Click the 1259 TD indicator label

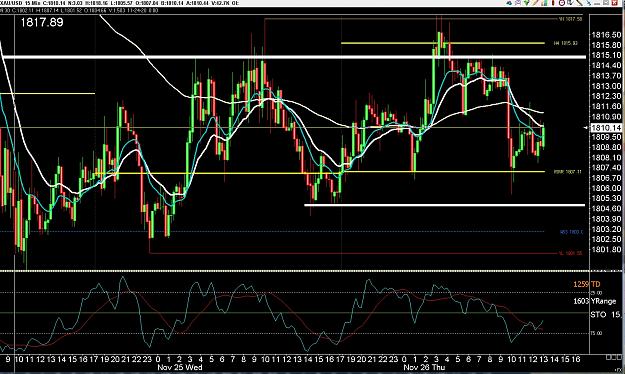[586, 284]
